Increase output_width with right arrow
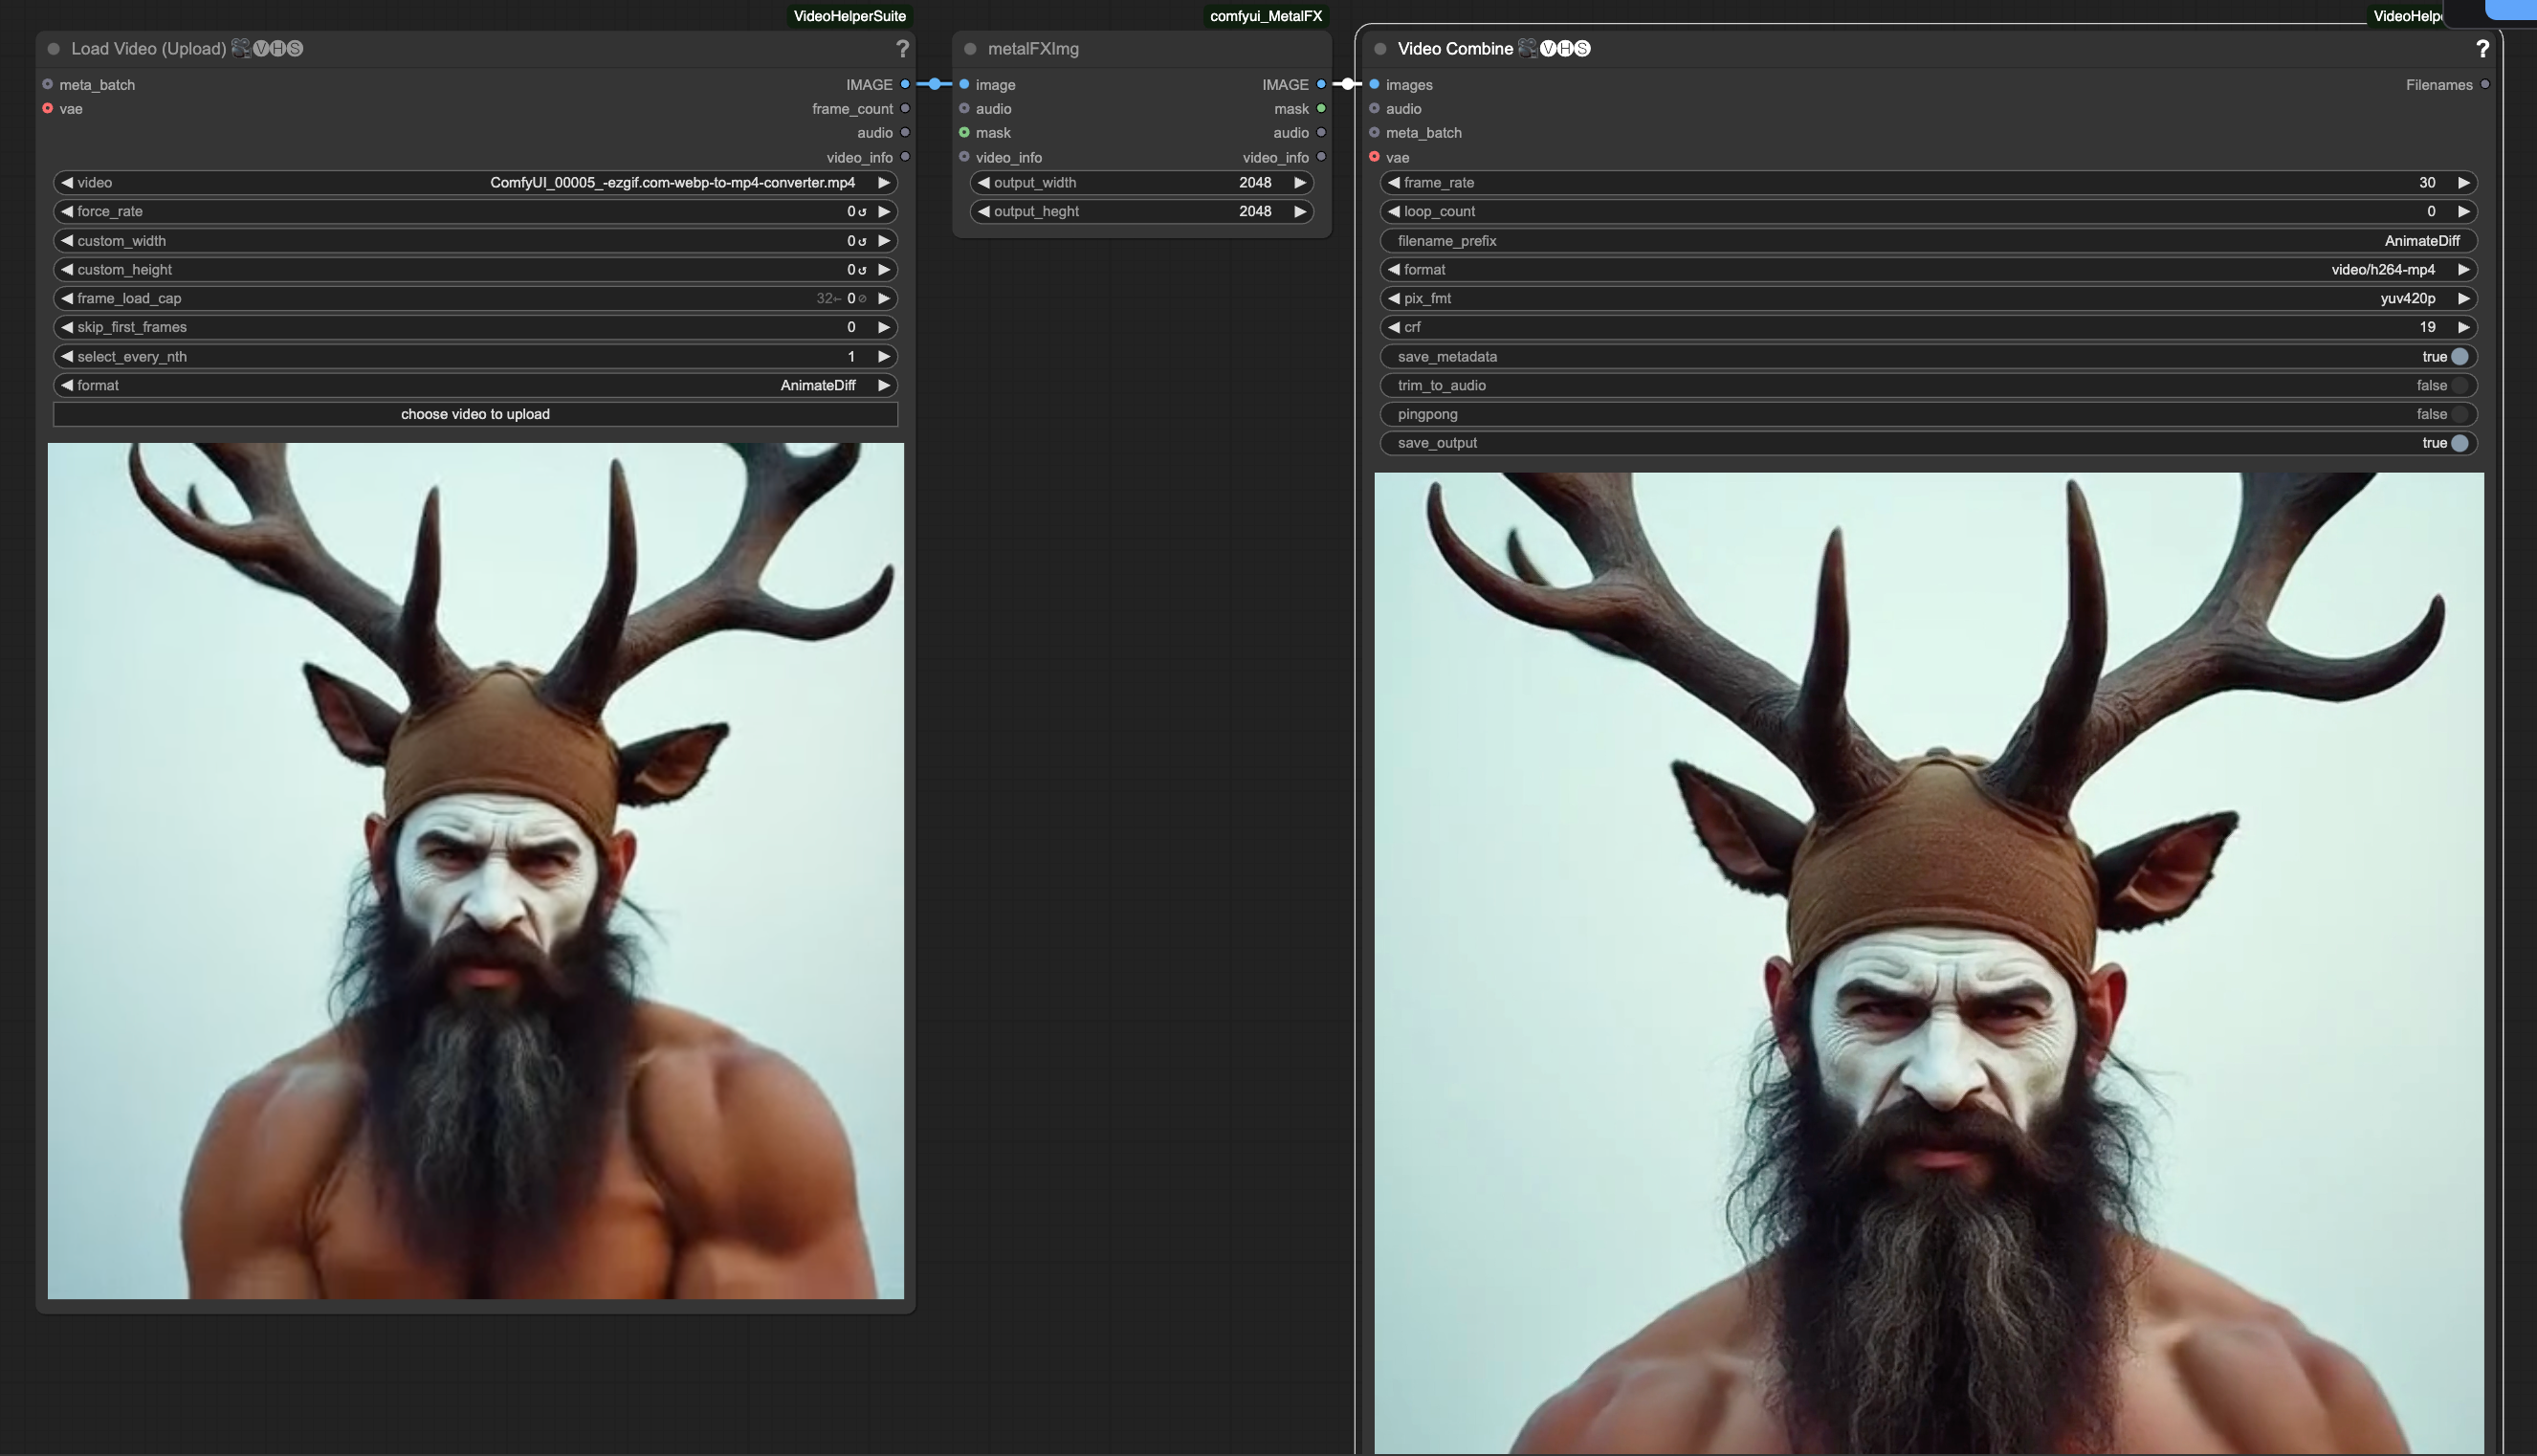Viewport: 2537px width, 1456px height. [x=1300, y=182]
